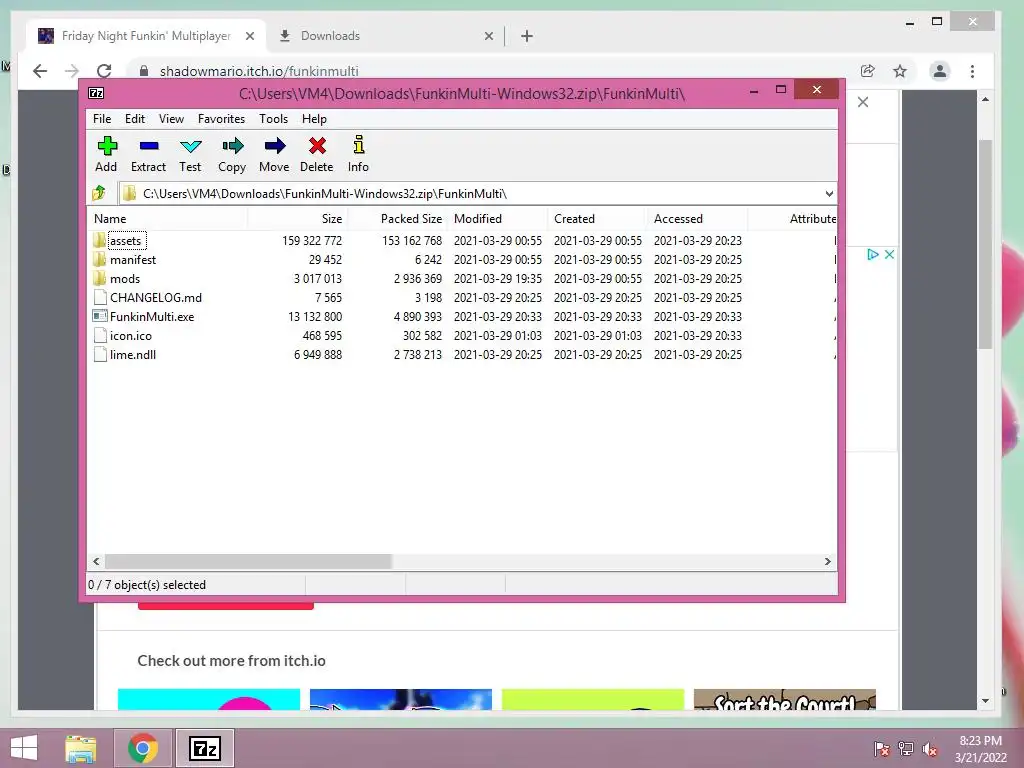The height and width of the screenshot is (768, 1024).
Task: Select the lime.ndll file name
Action: coord(133,355)
